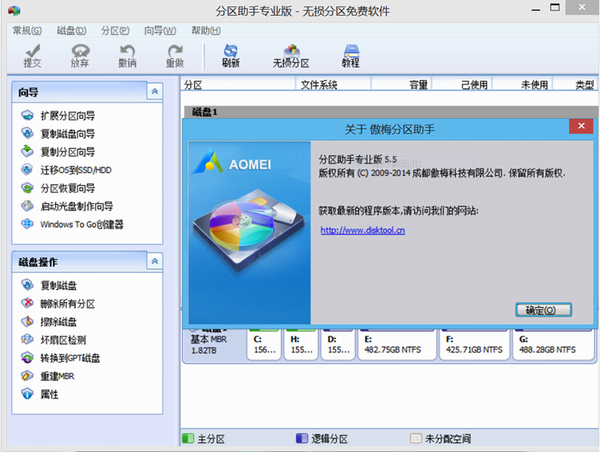Open the Windows To Go创建器 icon

pyautogui.click(x=27, y=224)
